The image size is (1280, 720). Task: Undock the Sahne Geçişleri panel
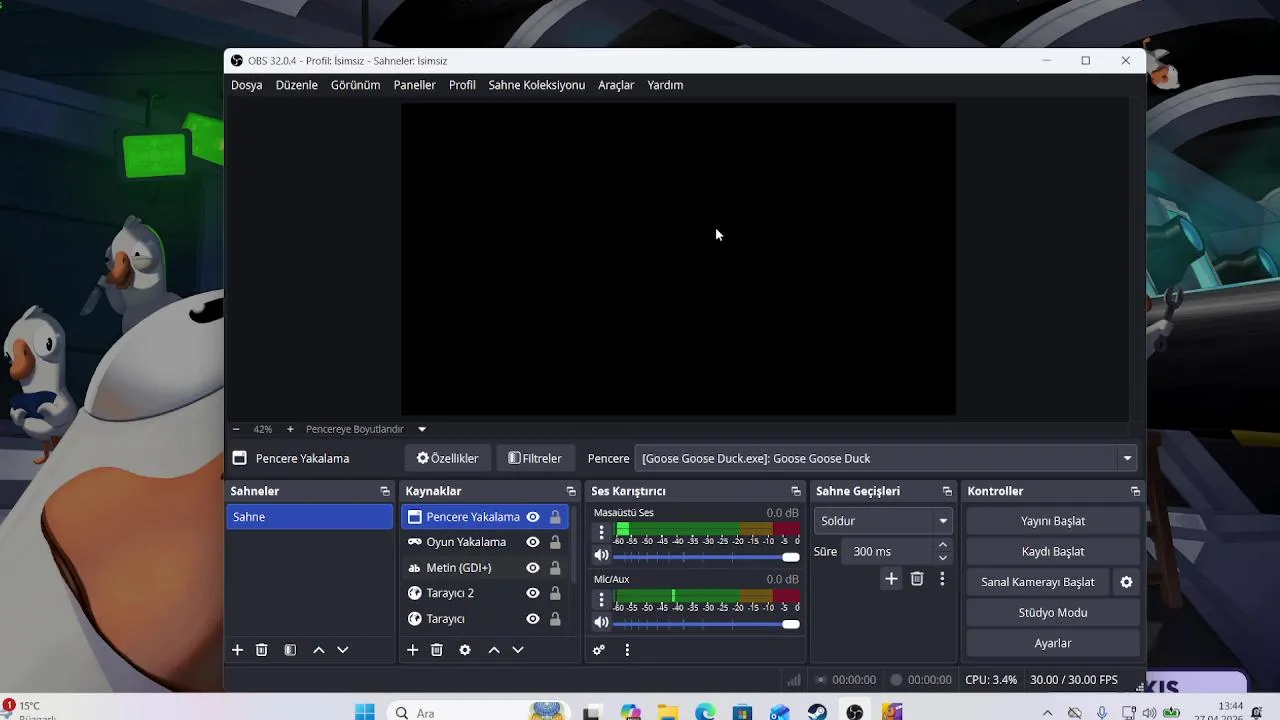[x=947, y=491]
